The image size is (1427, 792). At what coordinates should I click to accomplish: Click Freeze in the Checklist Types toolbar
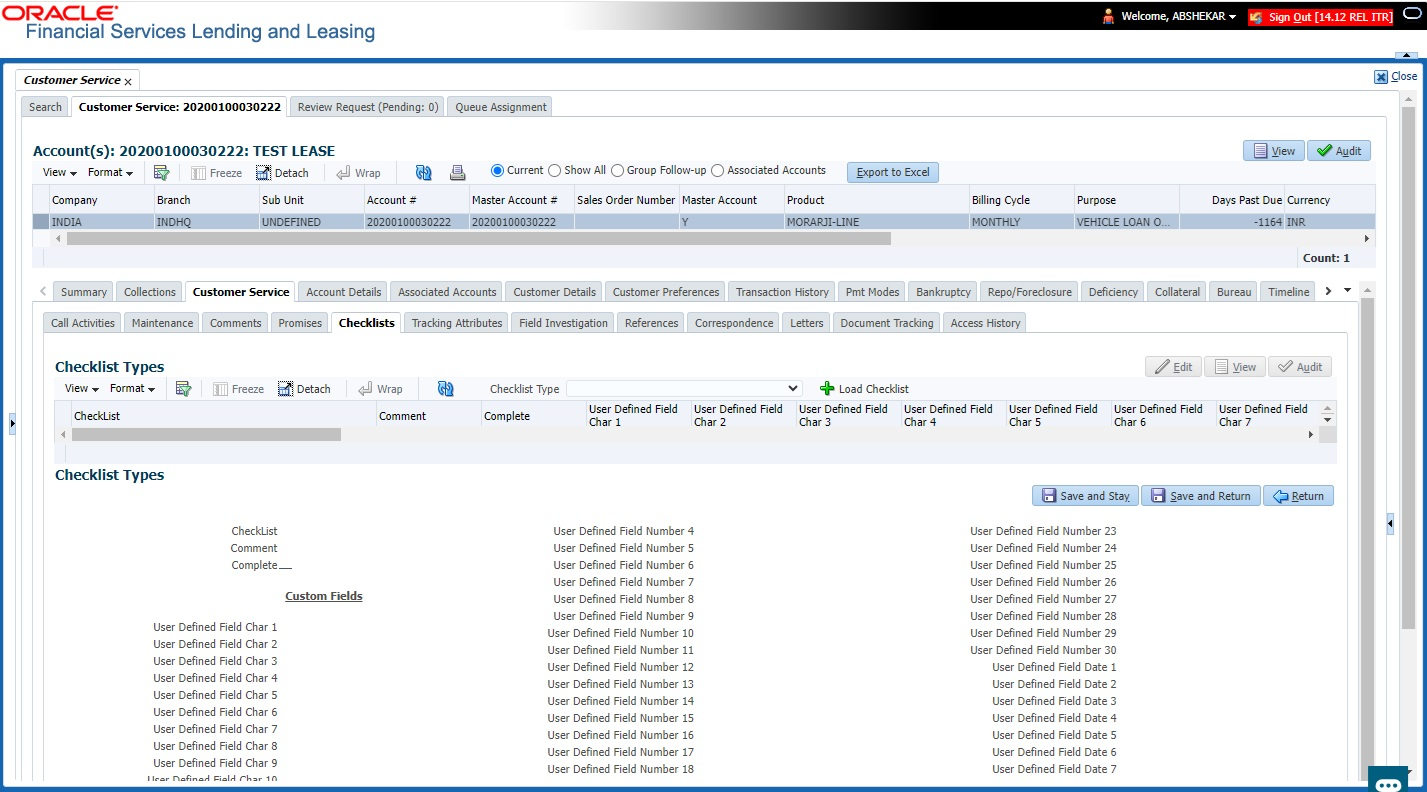point(239,389)
